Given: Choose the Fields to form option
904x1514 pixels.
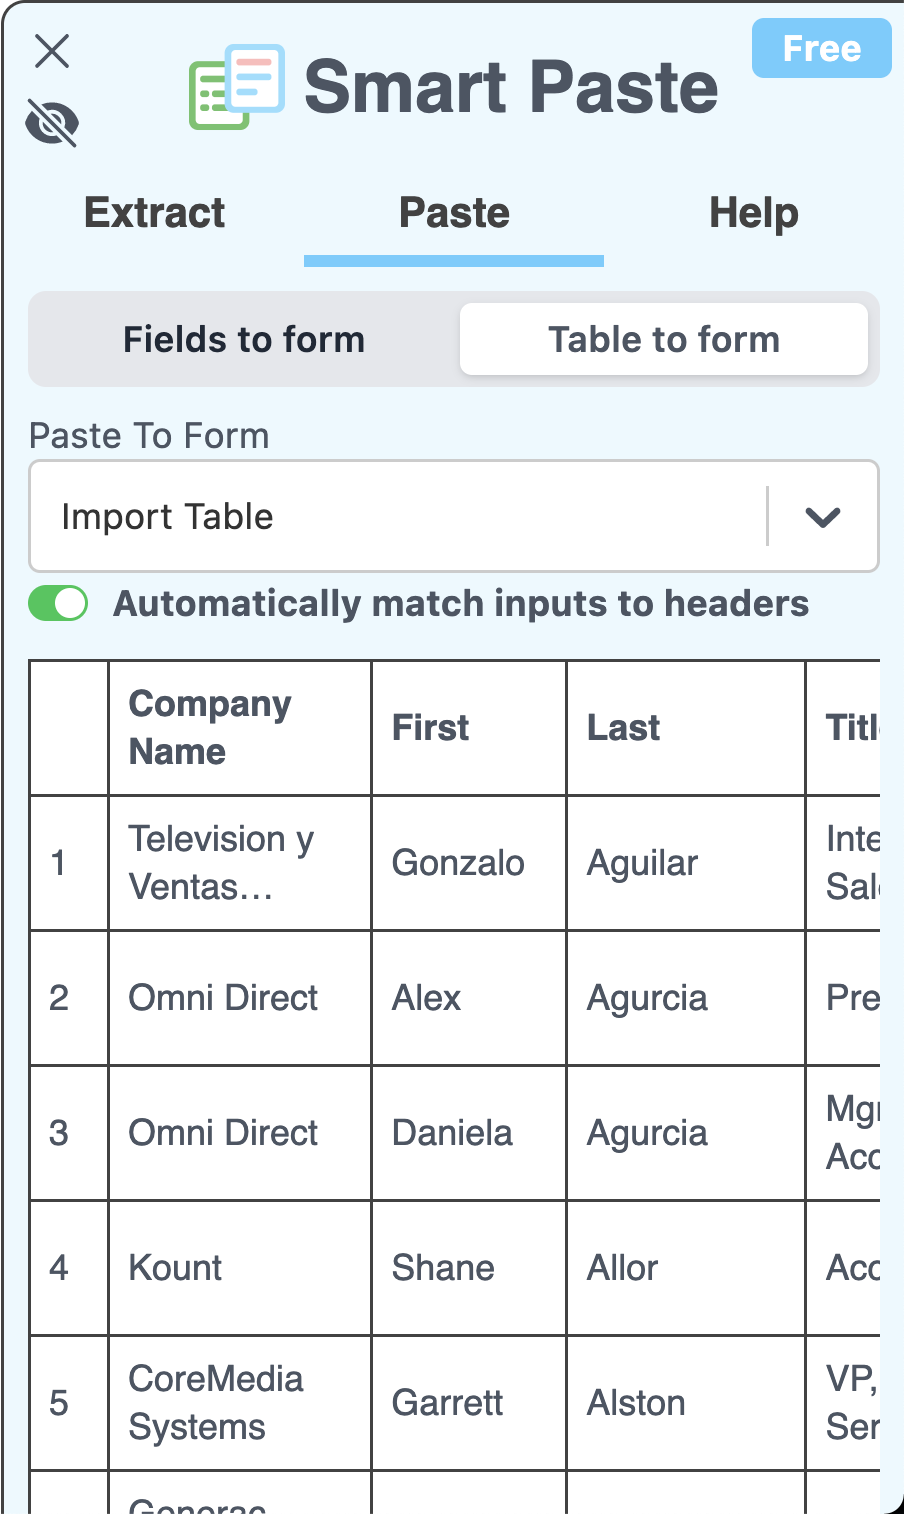Looking at the screenshot, I should (x=244, y=339).
